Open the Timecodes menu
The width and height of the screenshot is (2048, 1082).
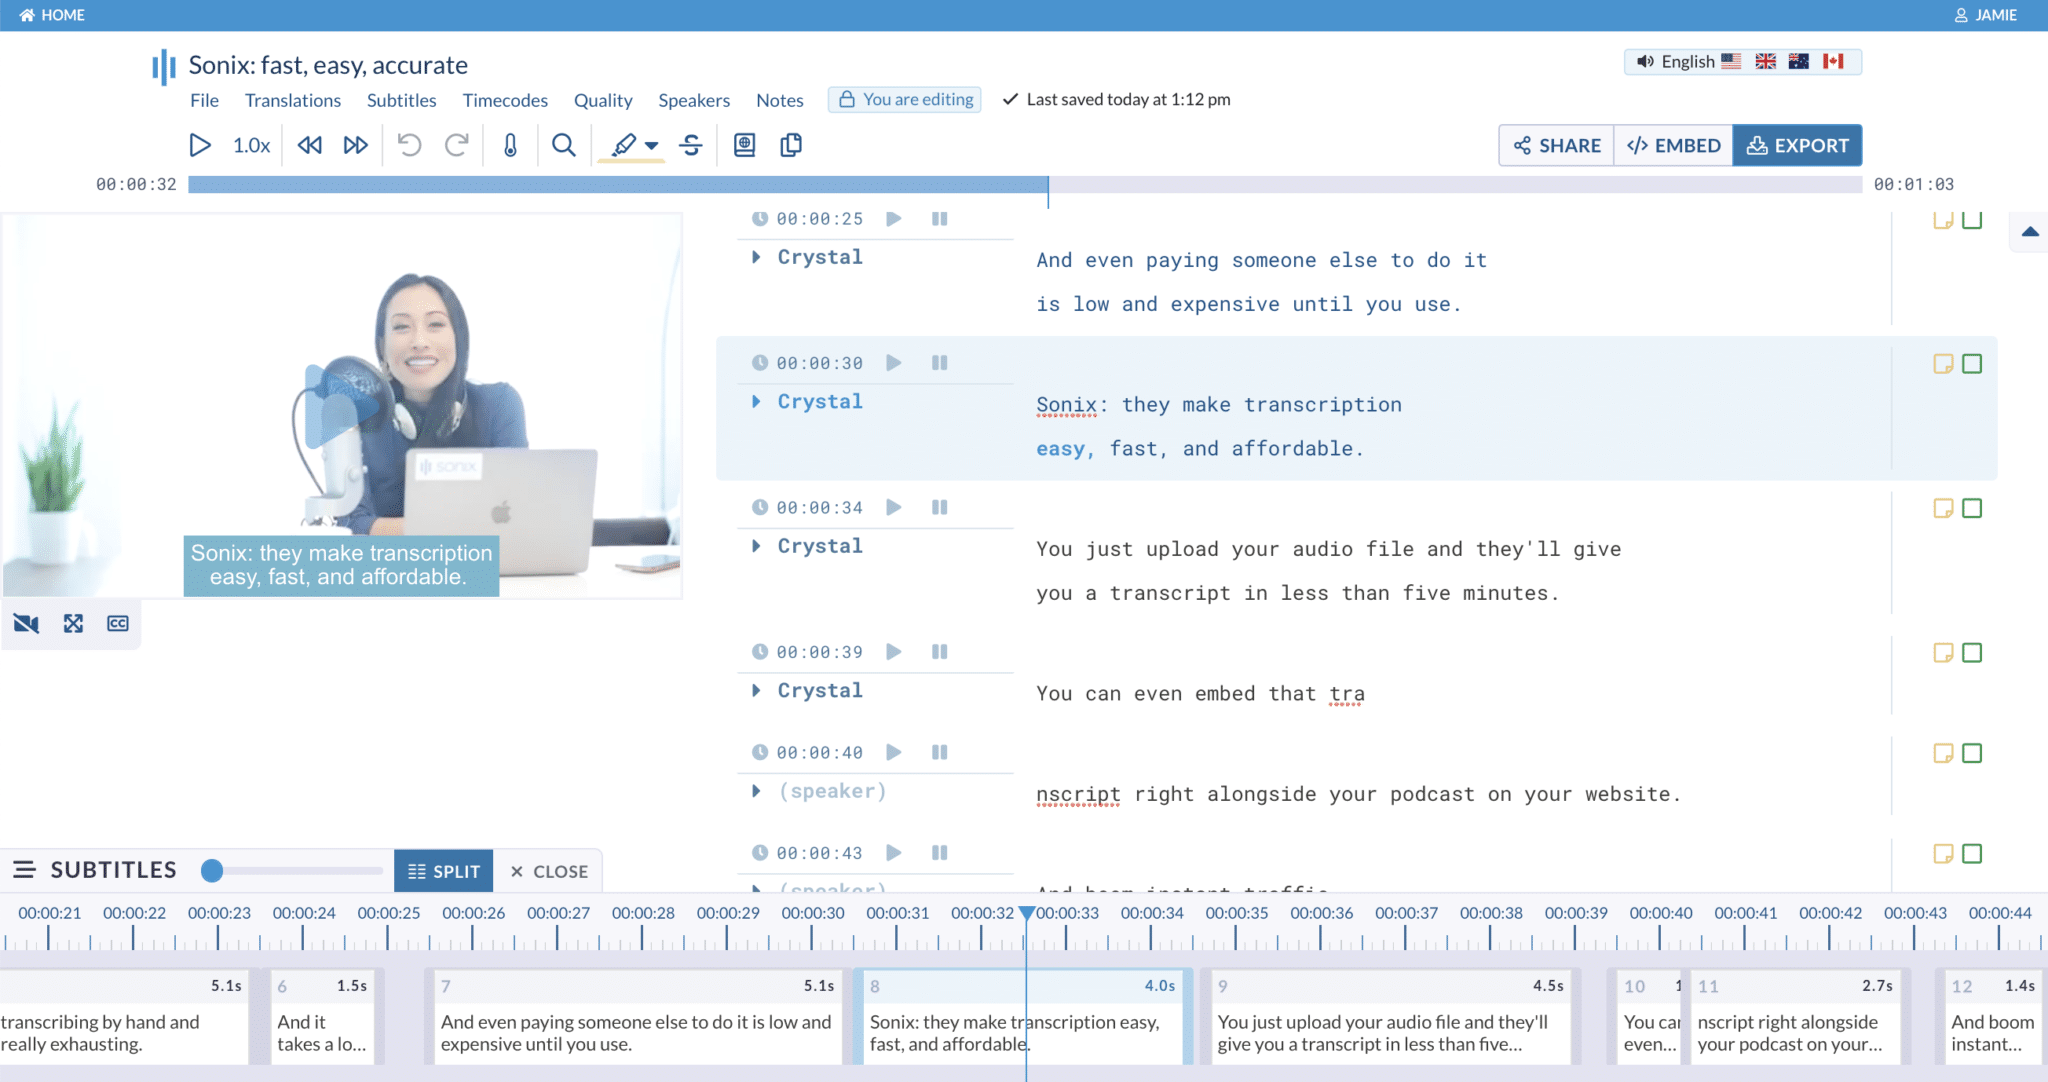click(505, 100)
